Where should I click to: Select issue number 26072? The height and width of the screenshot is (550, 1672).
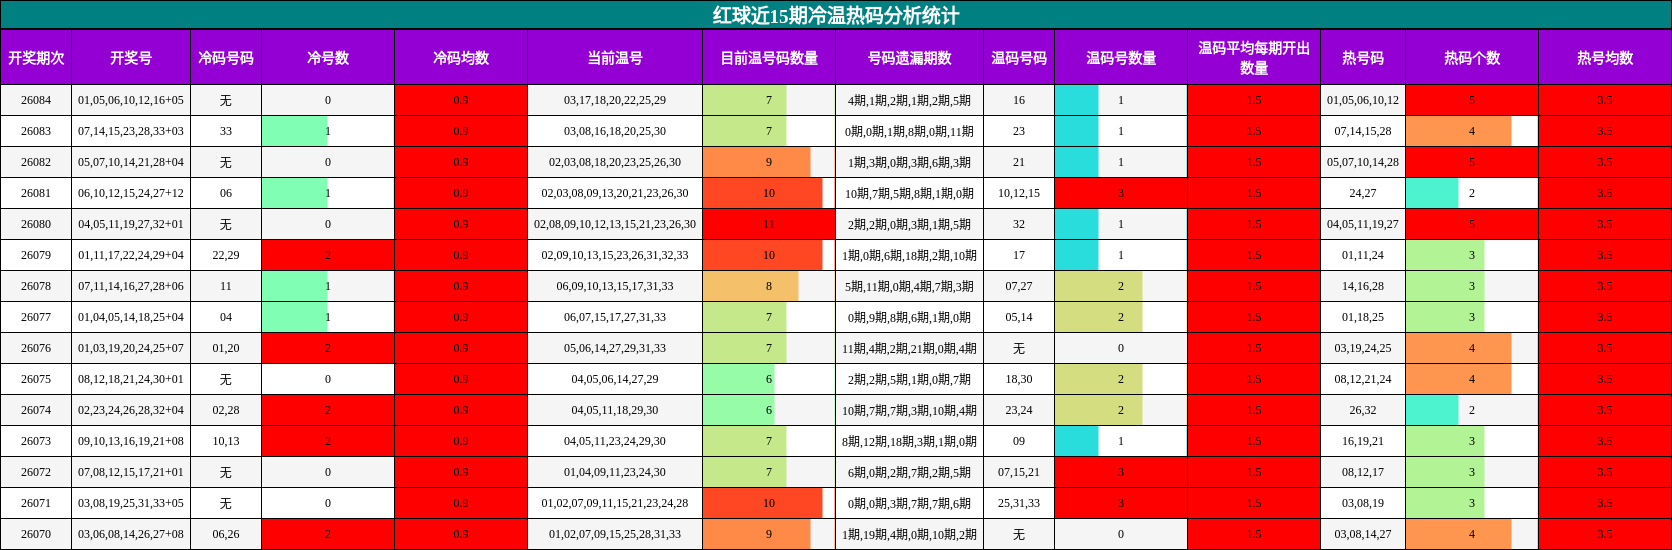point(36,472)
